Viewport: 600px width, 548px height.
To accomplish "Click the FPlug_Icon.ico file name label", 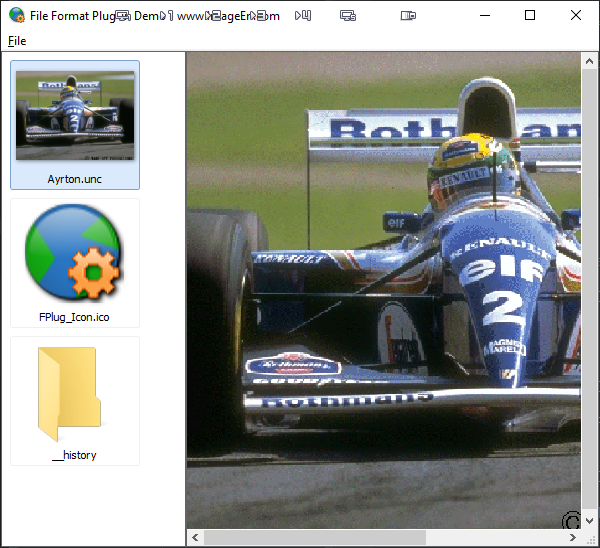I will [74, 317].
